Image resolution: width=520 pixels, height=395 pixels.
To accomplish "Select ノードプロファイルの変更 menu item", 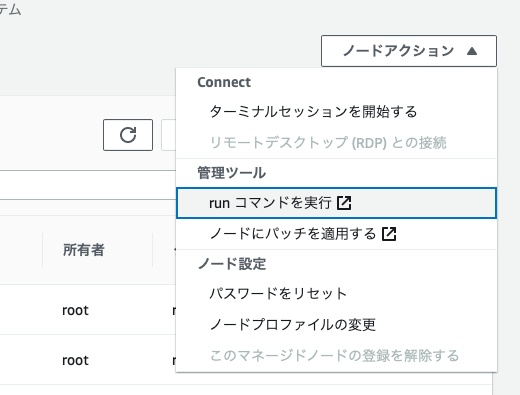I will tap(336, 324).
